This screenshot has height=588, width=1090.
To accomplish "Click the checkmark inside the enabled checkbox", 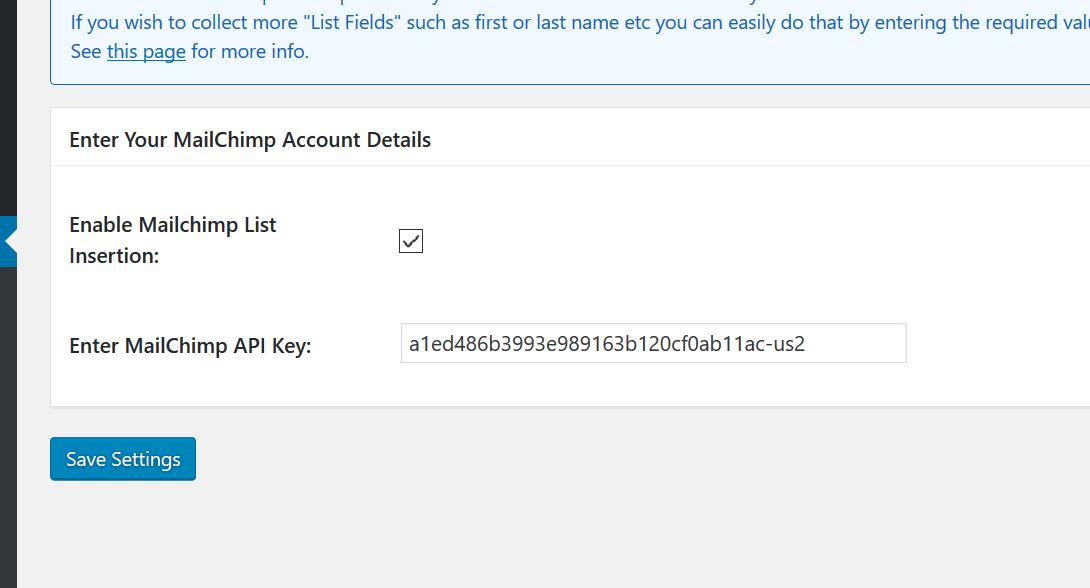I will pos(412,241).
